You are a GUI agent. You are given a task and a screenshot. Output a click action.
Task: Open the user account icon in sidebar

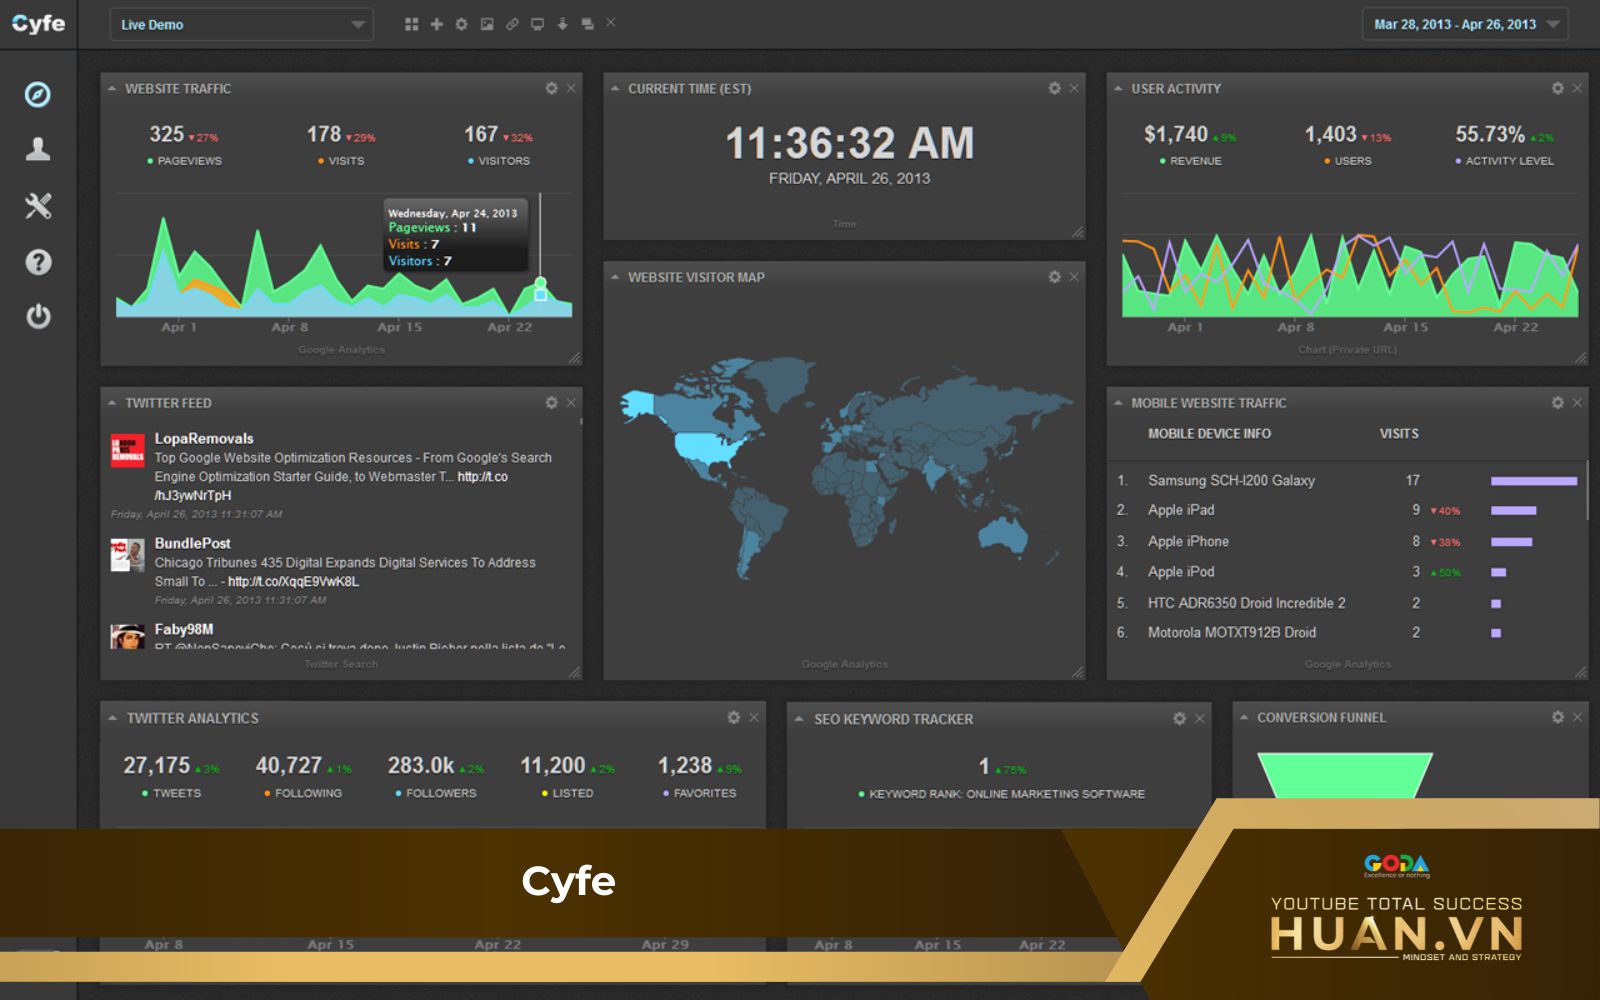(38, 149)
